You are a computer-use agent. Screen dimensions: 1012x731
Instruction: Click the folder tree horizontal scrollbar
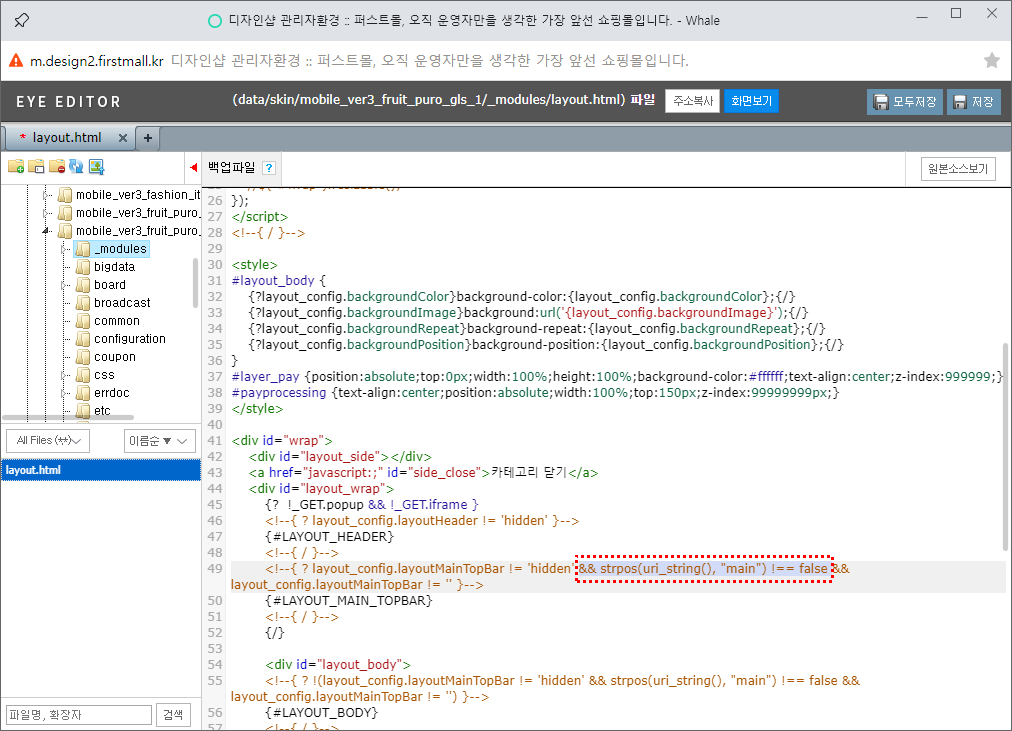[68, 417]
